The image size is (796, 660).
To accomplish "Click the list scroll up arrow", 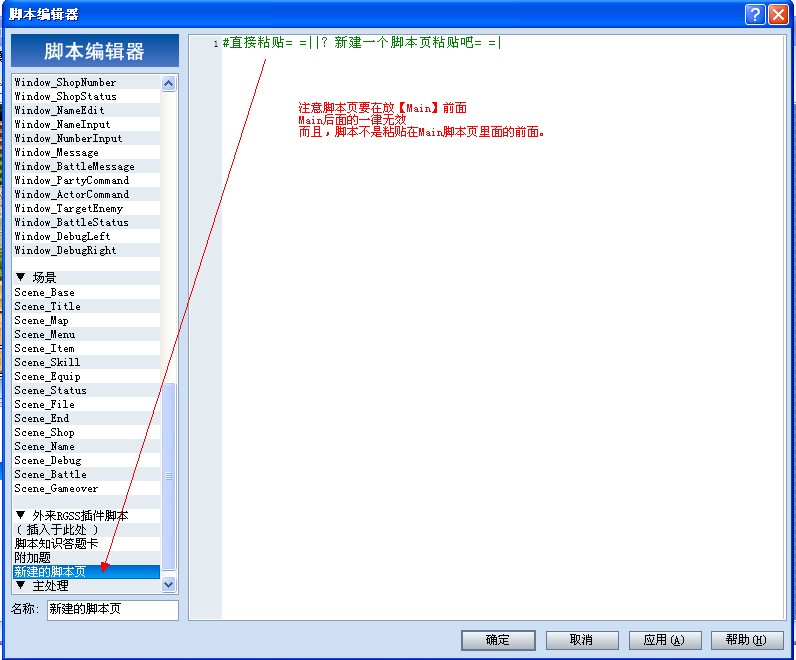I will point(169,83).
